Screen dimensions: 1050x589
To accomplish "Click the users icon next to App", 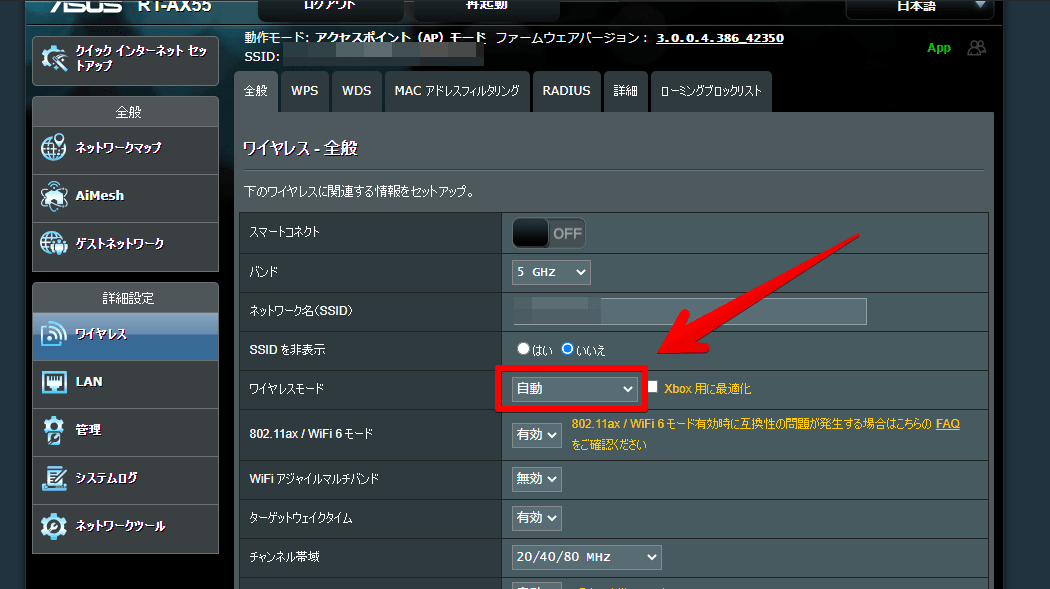I will (x=977, y=47).
